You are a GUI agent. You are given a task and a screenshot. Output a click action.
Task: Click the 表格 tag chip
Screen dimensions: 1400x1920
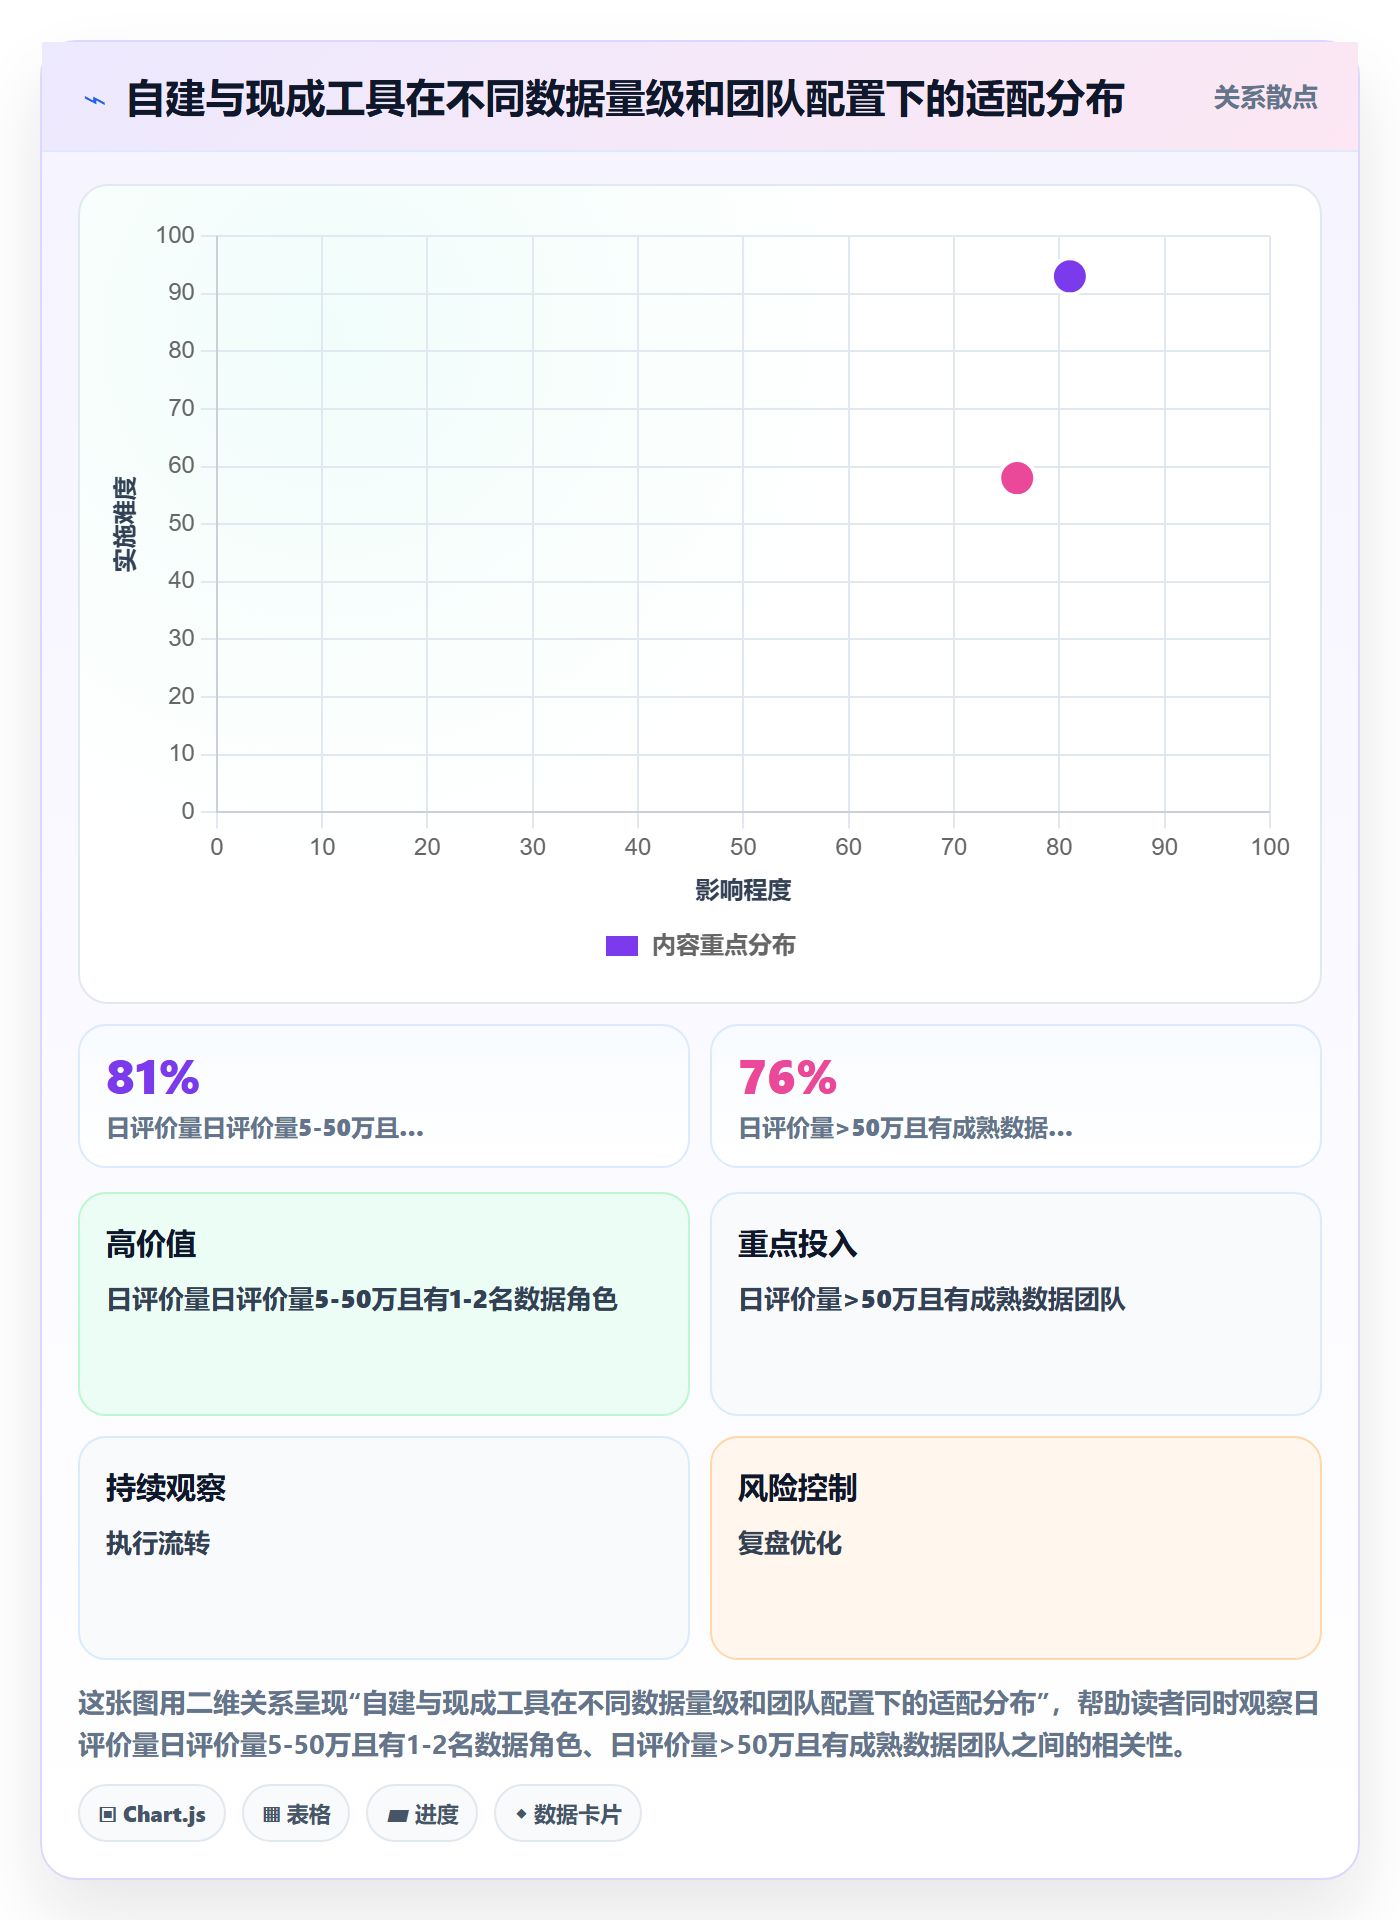point(296,1814)
